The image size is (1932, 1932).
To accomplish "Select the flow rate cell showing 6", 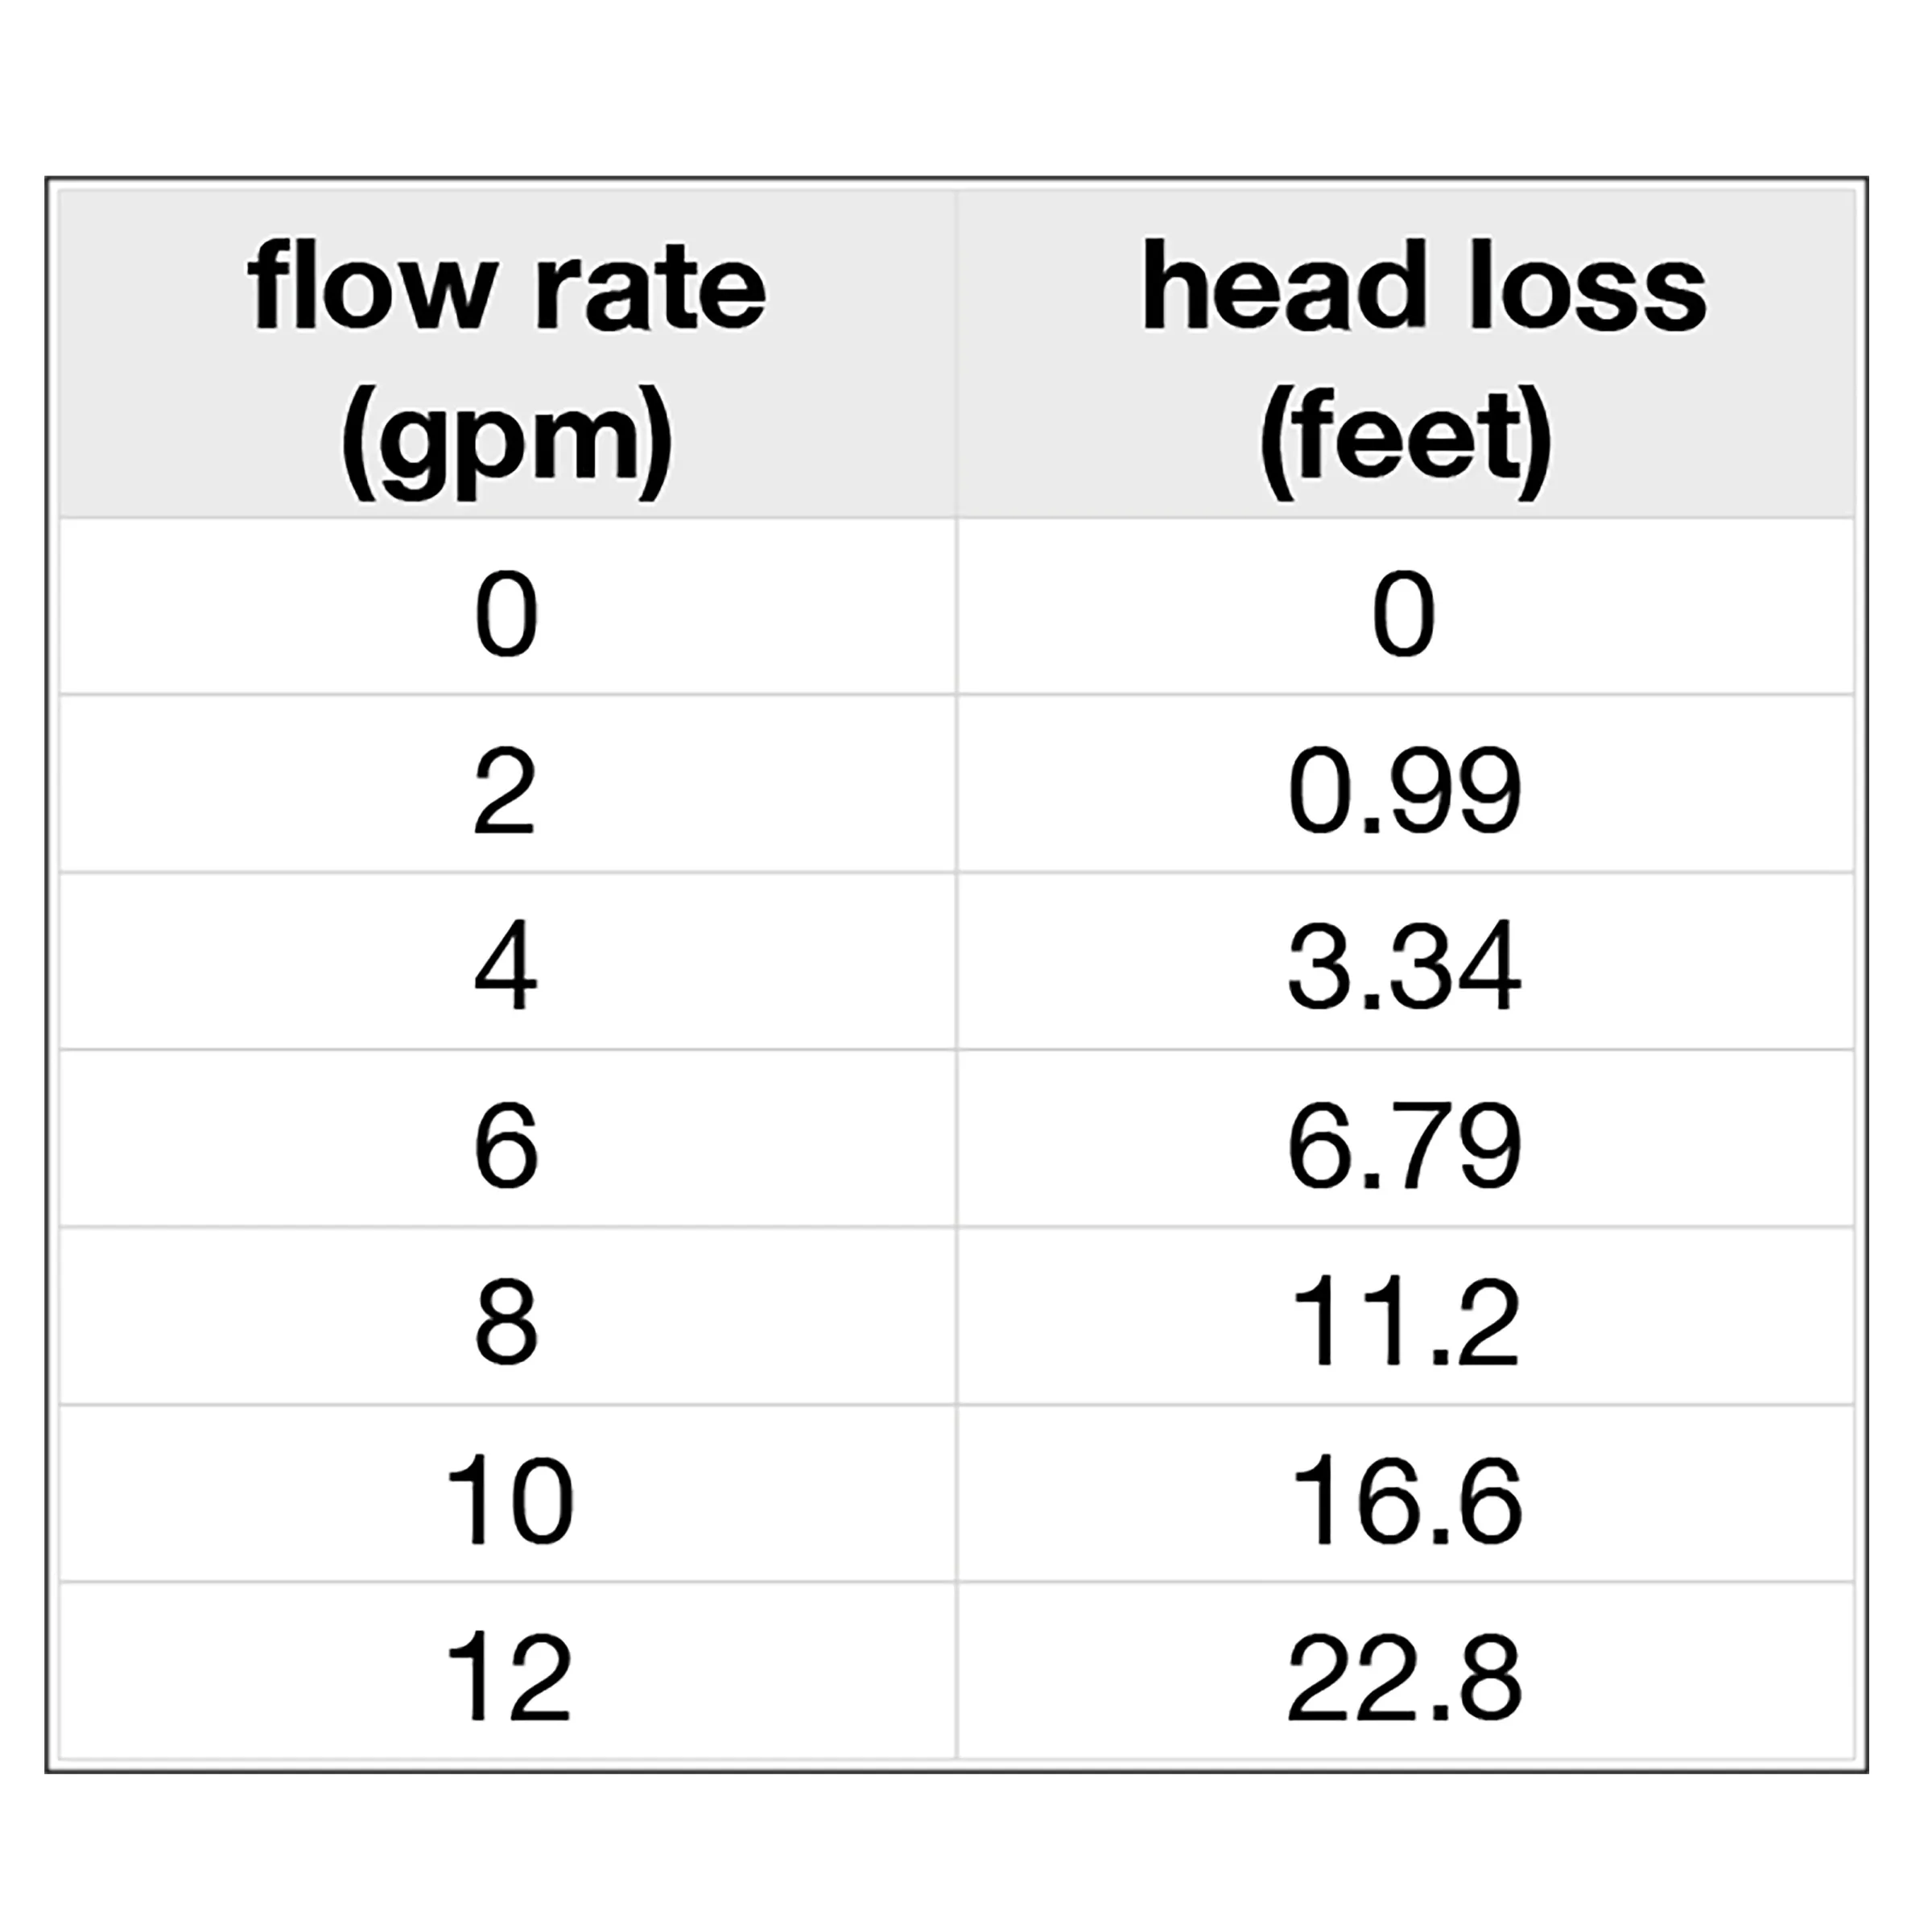I will (507, 1138).
